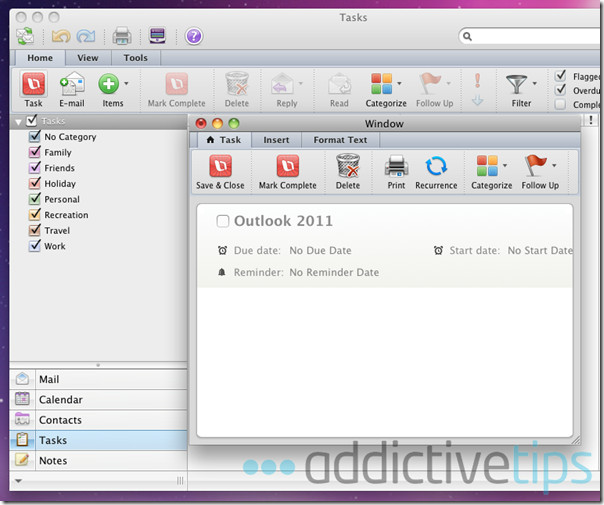Click the Filter funnel icon
Screen dimensions: 604x505
point(517,84)
